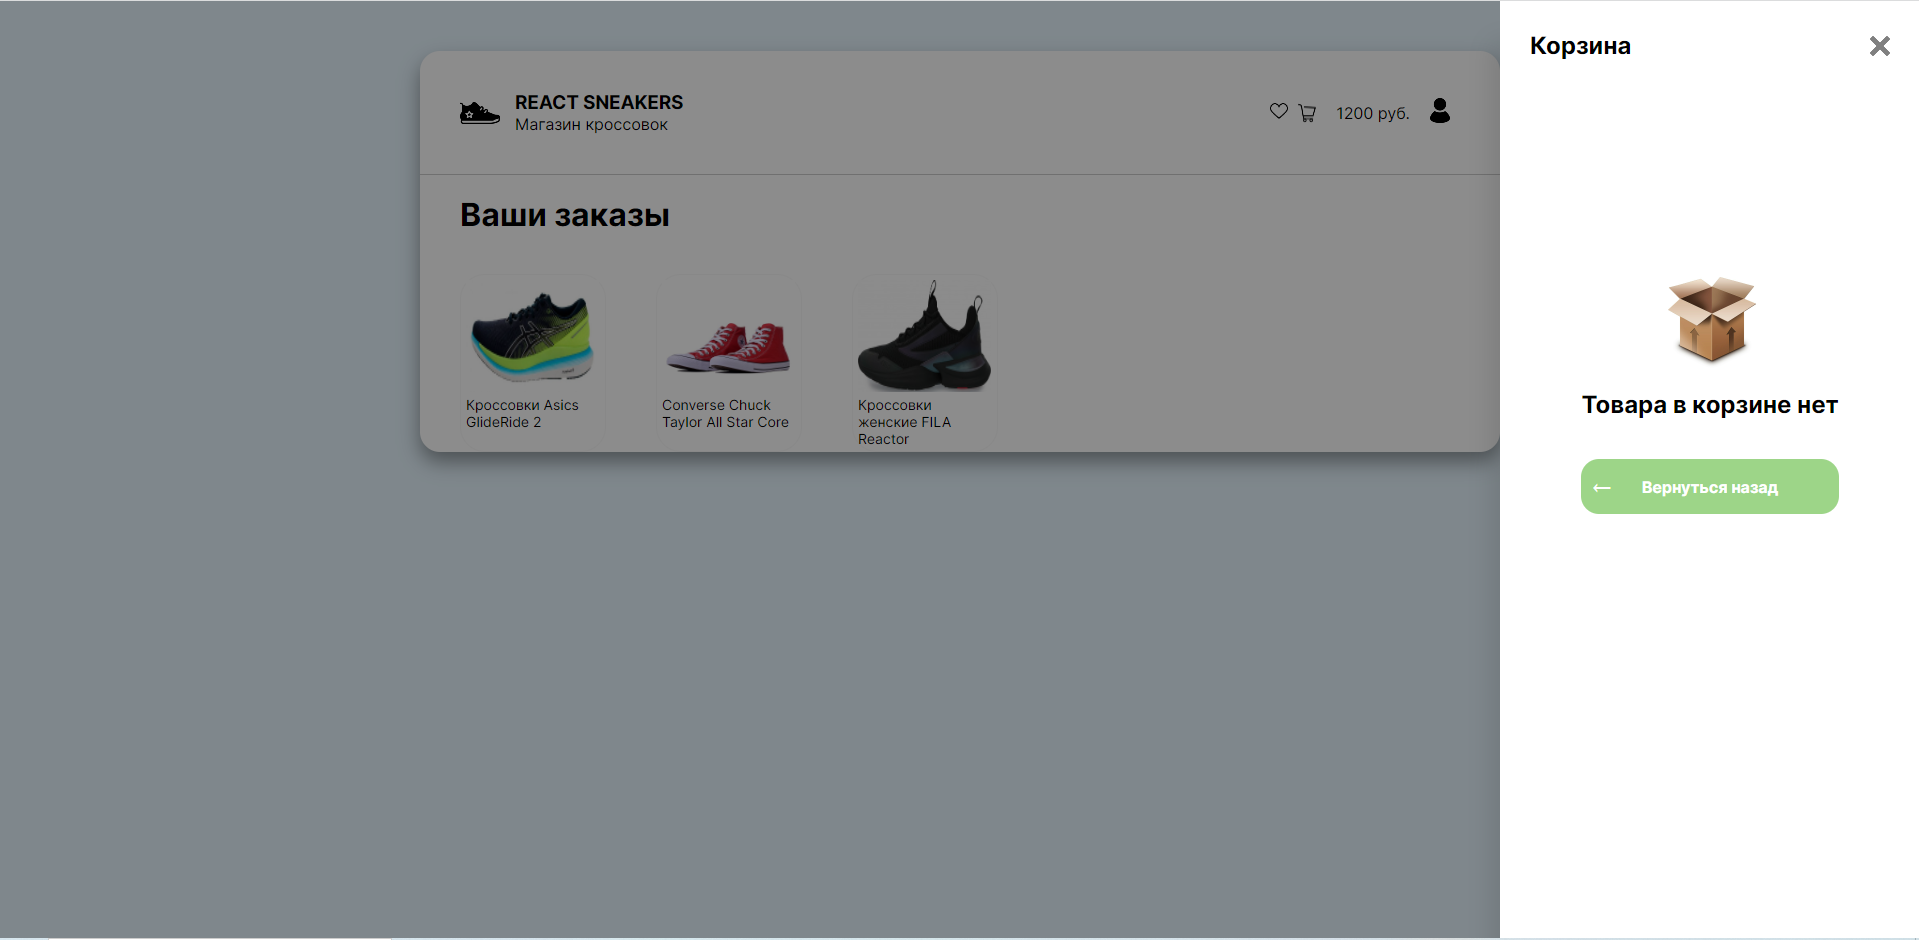Select the black FILA Reactor sneaker image

924,337
